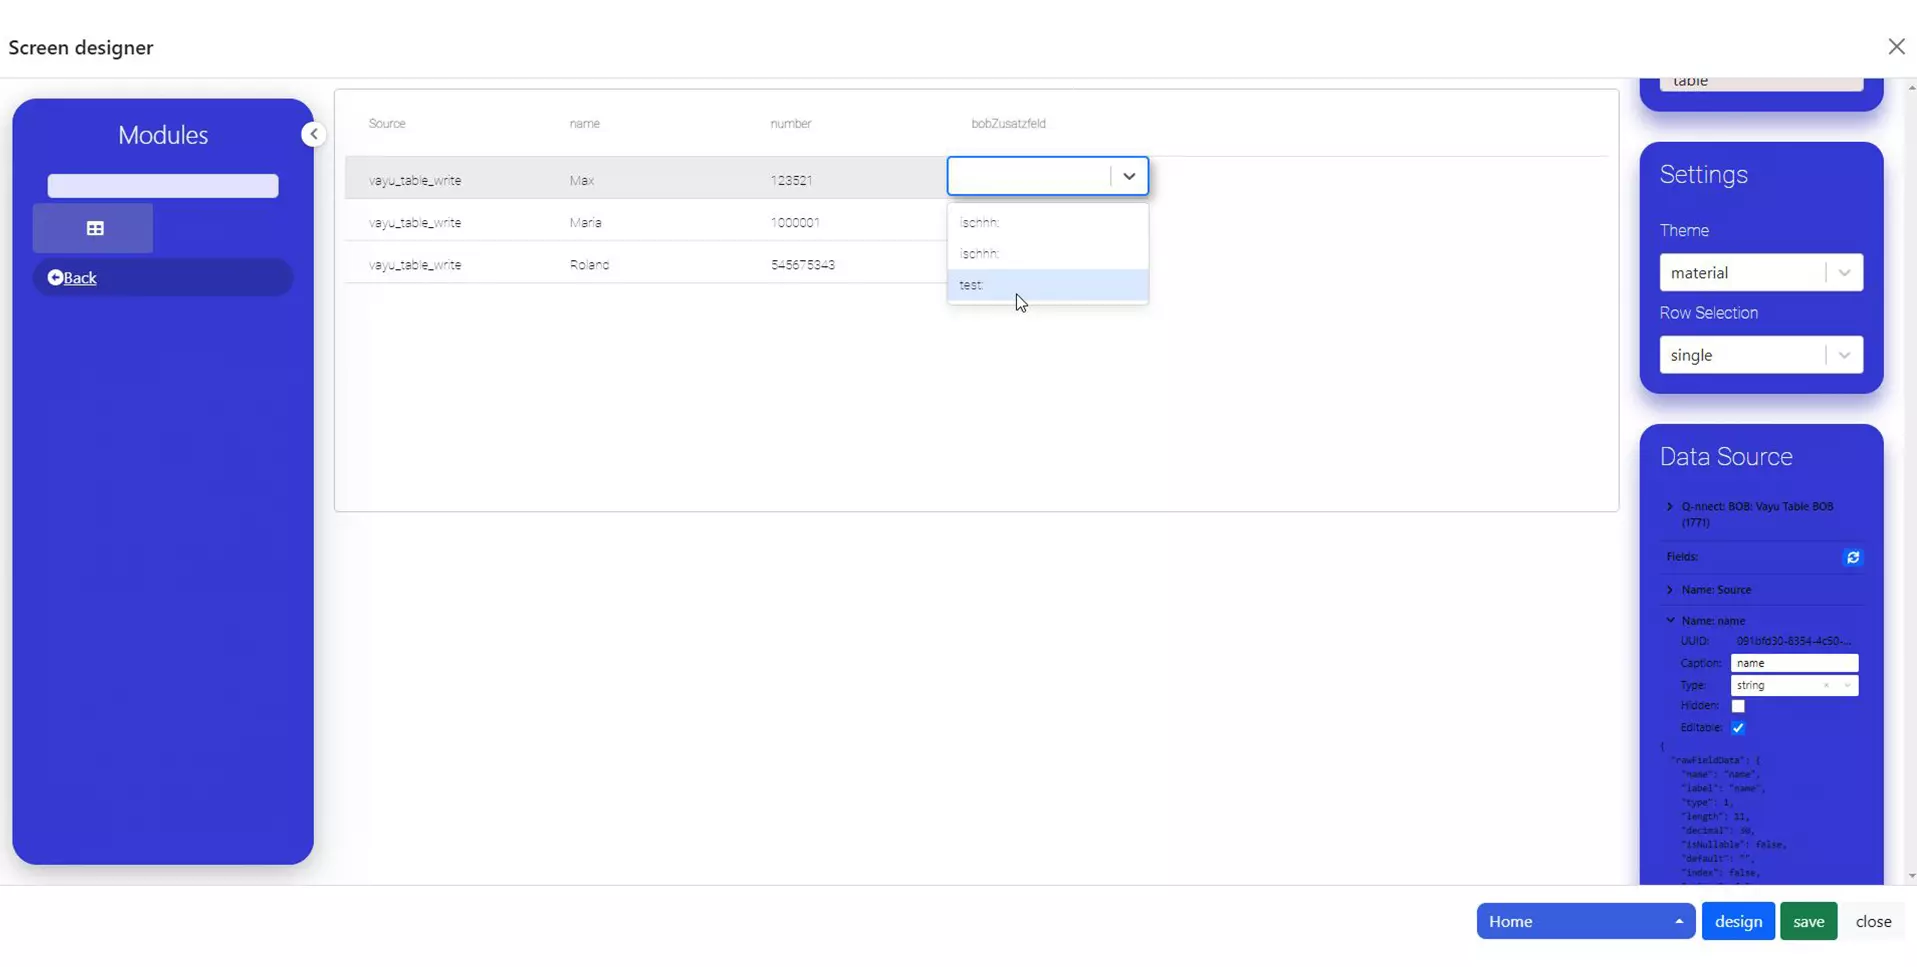
Task: Click the right panel vertical scrollbar
Action: click(1911, 482)
